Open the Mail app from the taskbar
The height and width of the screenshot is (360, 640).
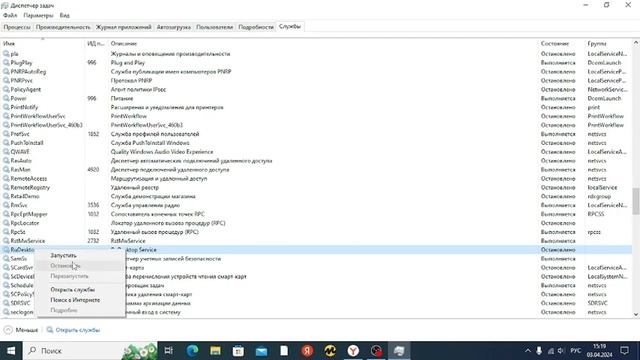click(261, 351)
